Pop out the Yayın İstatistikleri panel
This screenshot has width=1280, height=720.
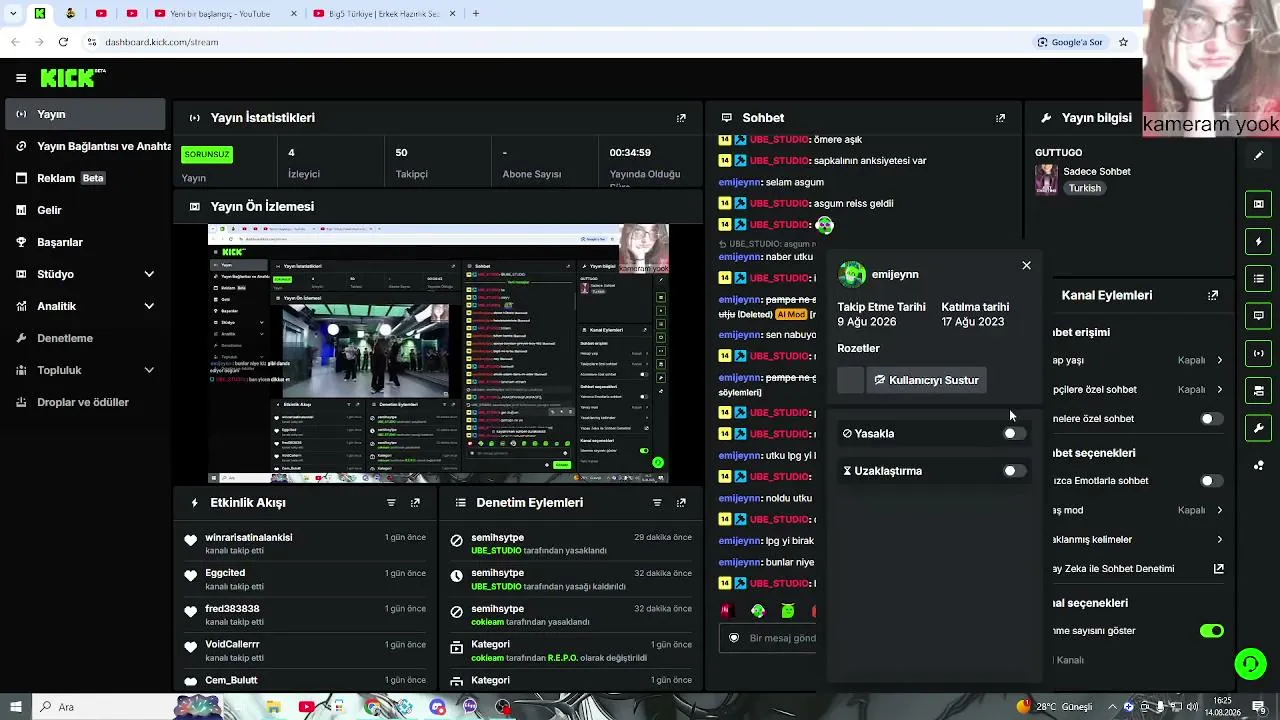(x=681, y=118)
